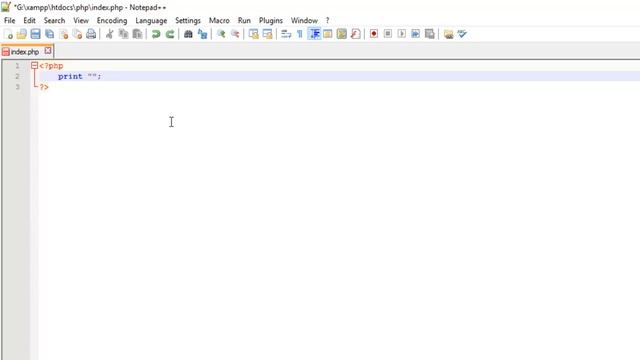Toggle synchronize horizontal scrolling
This screenshot has width=640, height=360.
tap(267, 34)
